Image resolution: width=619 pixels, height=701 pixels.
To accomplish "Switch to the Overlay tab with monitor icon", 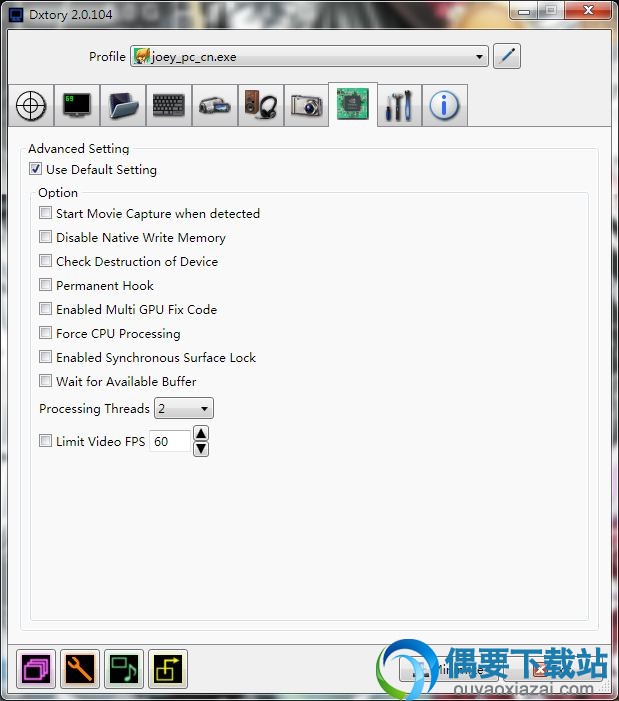I will tap(77, 106).
